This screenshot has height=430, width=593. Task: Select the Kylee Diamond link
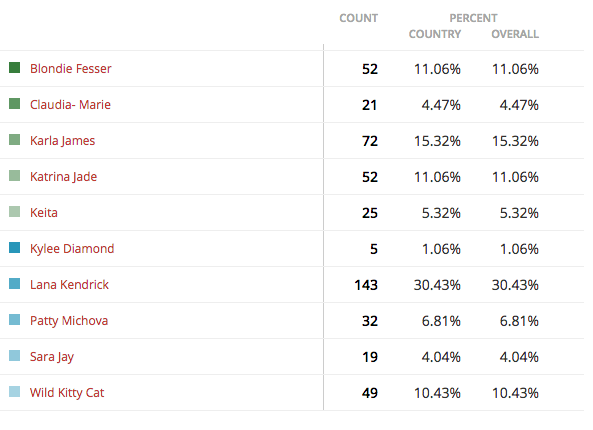click(72, 249)
